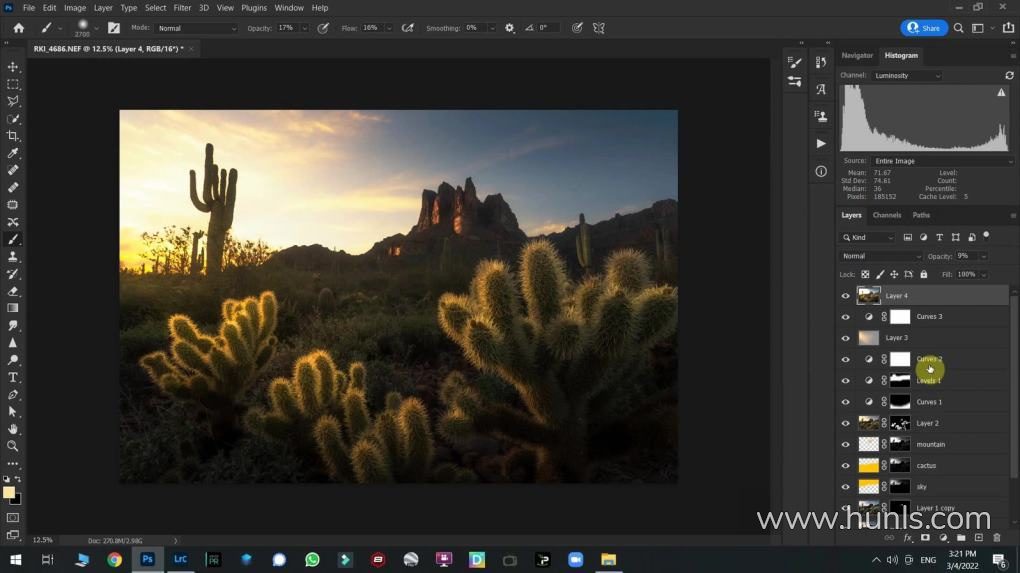Hide the Curves 3 layer
Image resolution: width=1020 pixels, height=573 pixels.
coord(845,317)
